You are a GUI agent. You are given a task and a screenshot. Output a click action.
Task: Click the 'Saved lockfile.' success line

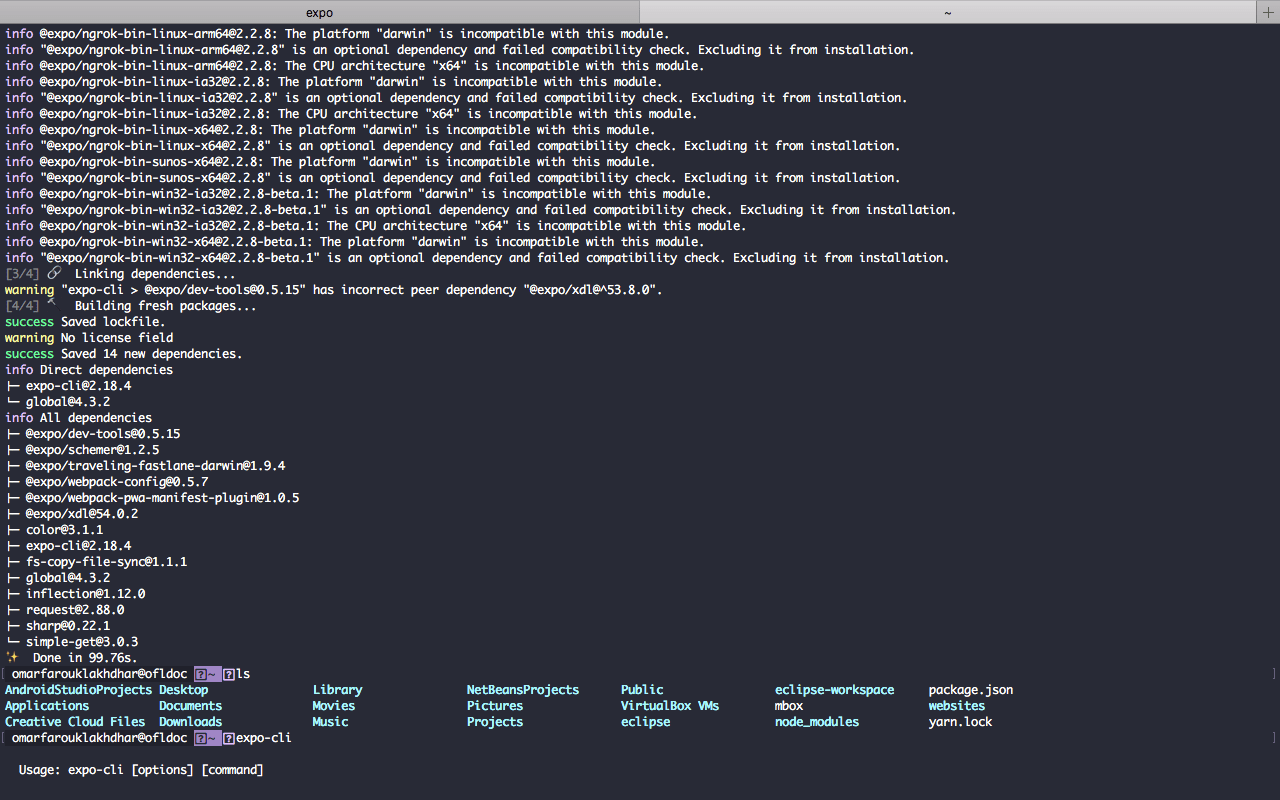(x=86, y=322)
